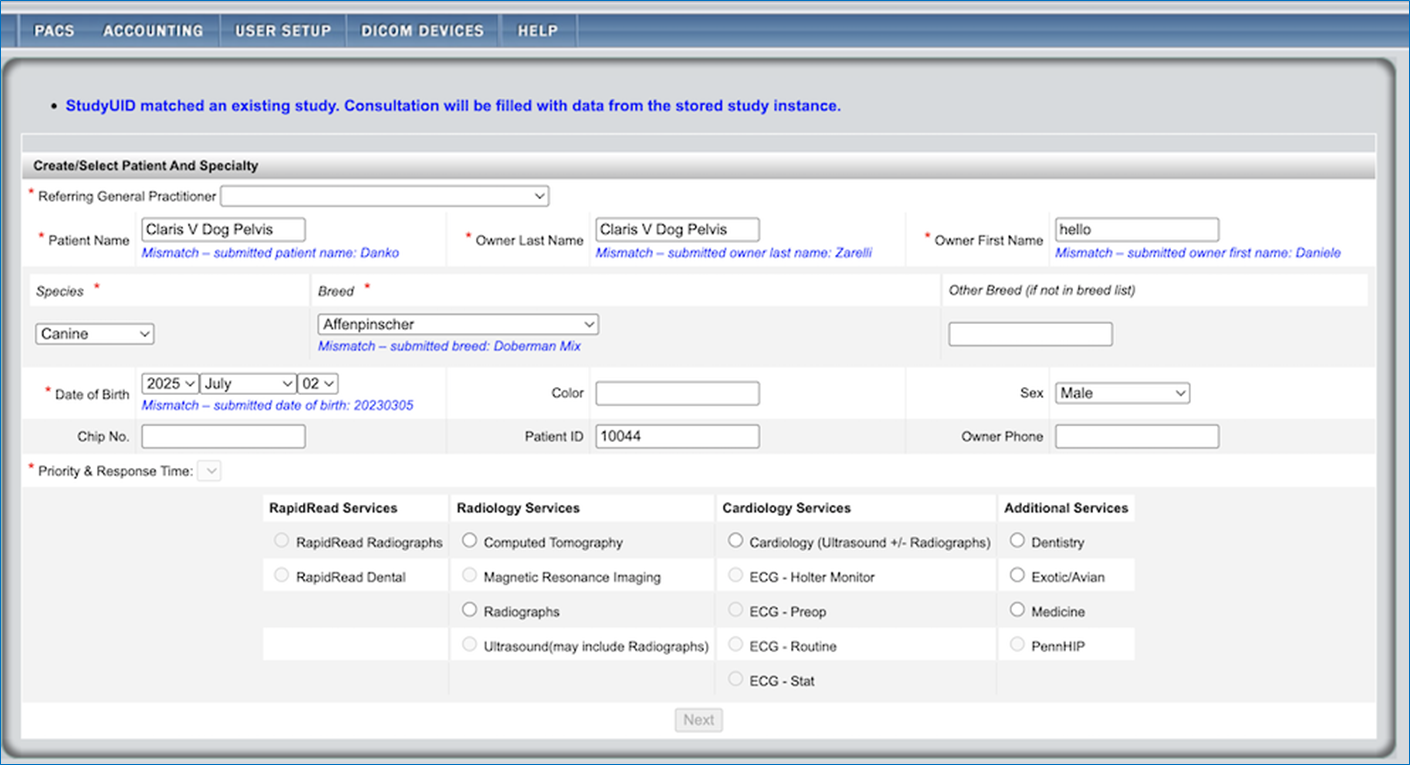This screenshot has width=1410, height=765.
Task: Choose the Dentistry additional service
Action: [x=1017, y=539]
